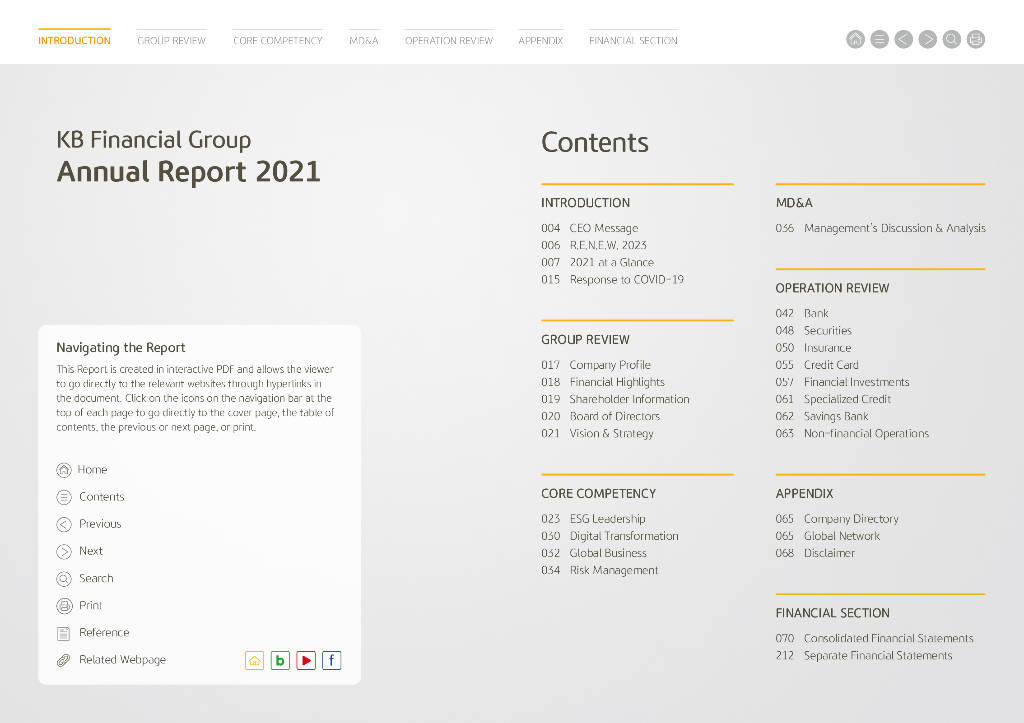Click the Contents legend icon in Navigating panel

coord(64,497)
